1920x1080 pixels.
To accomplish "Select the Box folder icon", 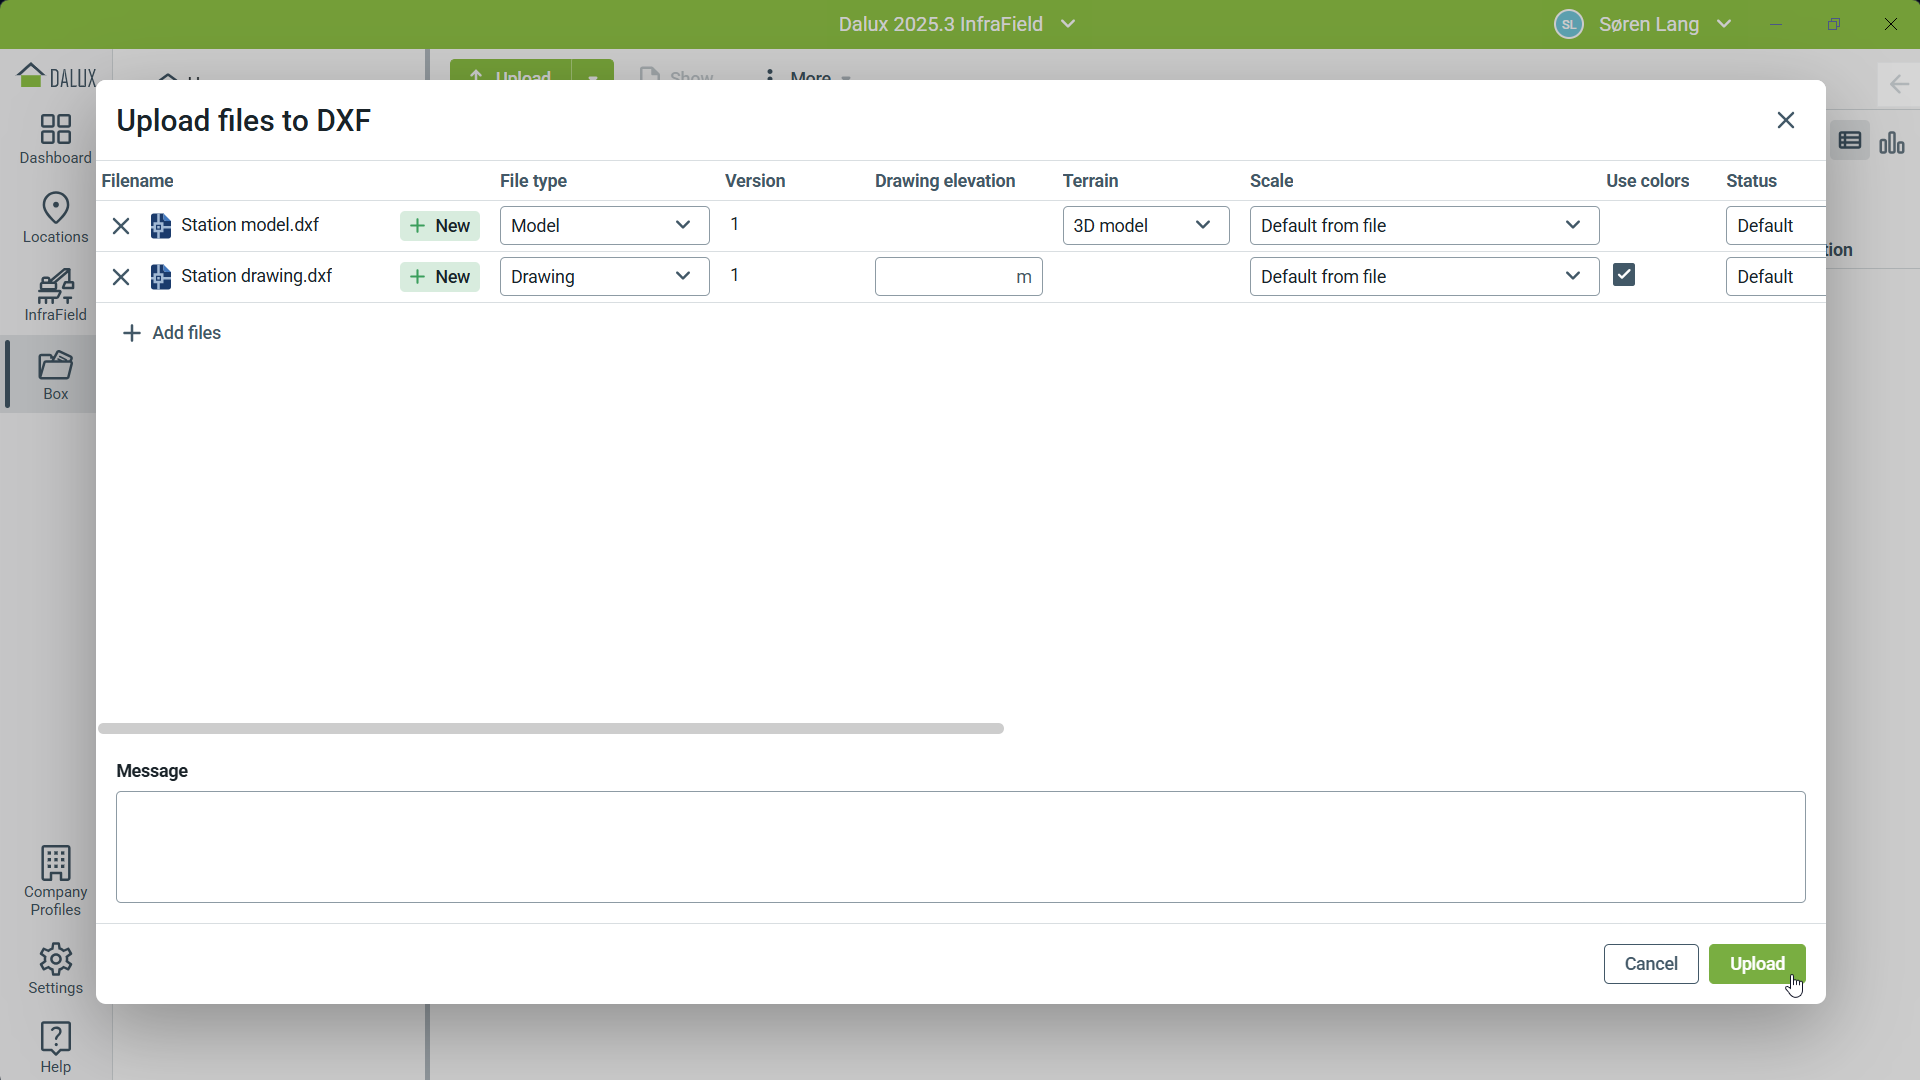I will [x=55, y=374].
